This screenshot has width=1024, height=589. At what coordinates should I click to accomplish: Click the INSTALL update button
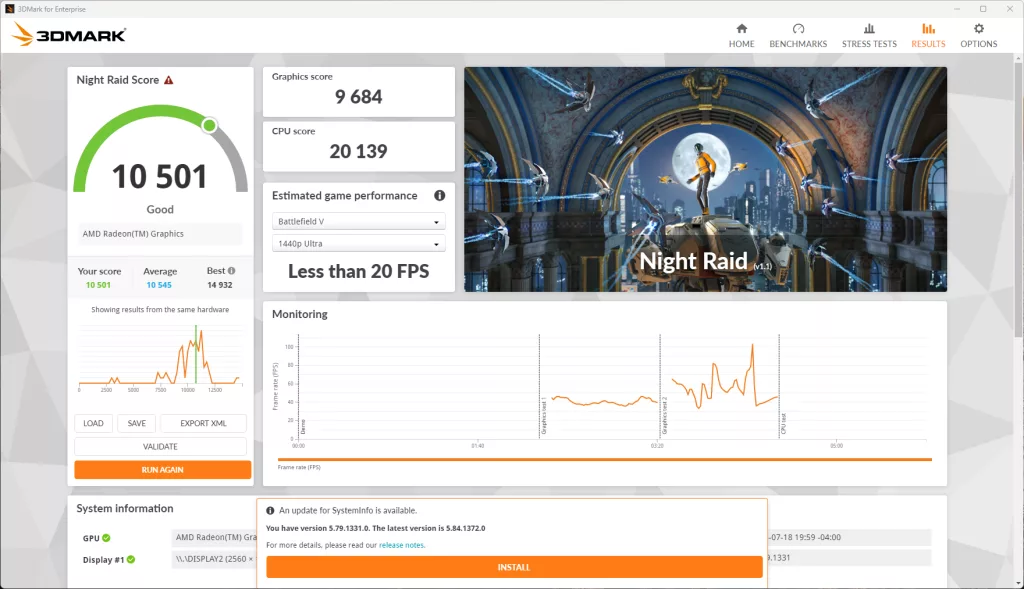point(514,567)
